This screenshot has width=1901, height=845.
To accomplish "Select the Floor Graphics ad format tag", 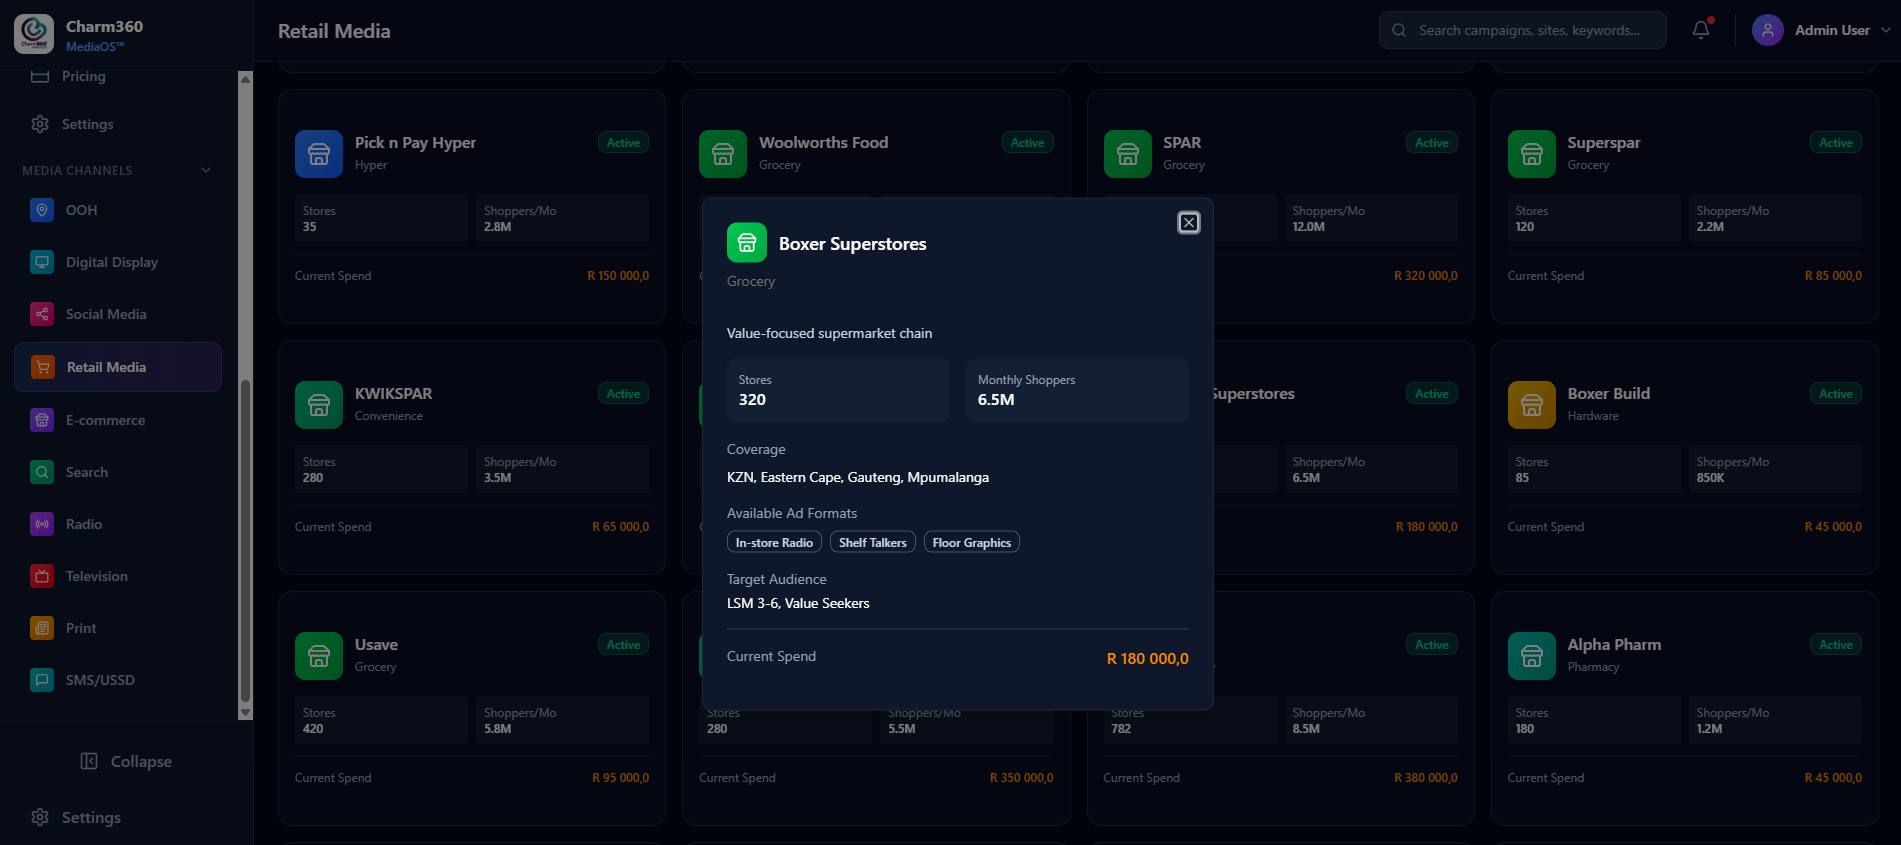I will [x=972, y=542].
